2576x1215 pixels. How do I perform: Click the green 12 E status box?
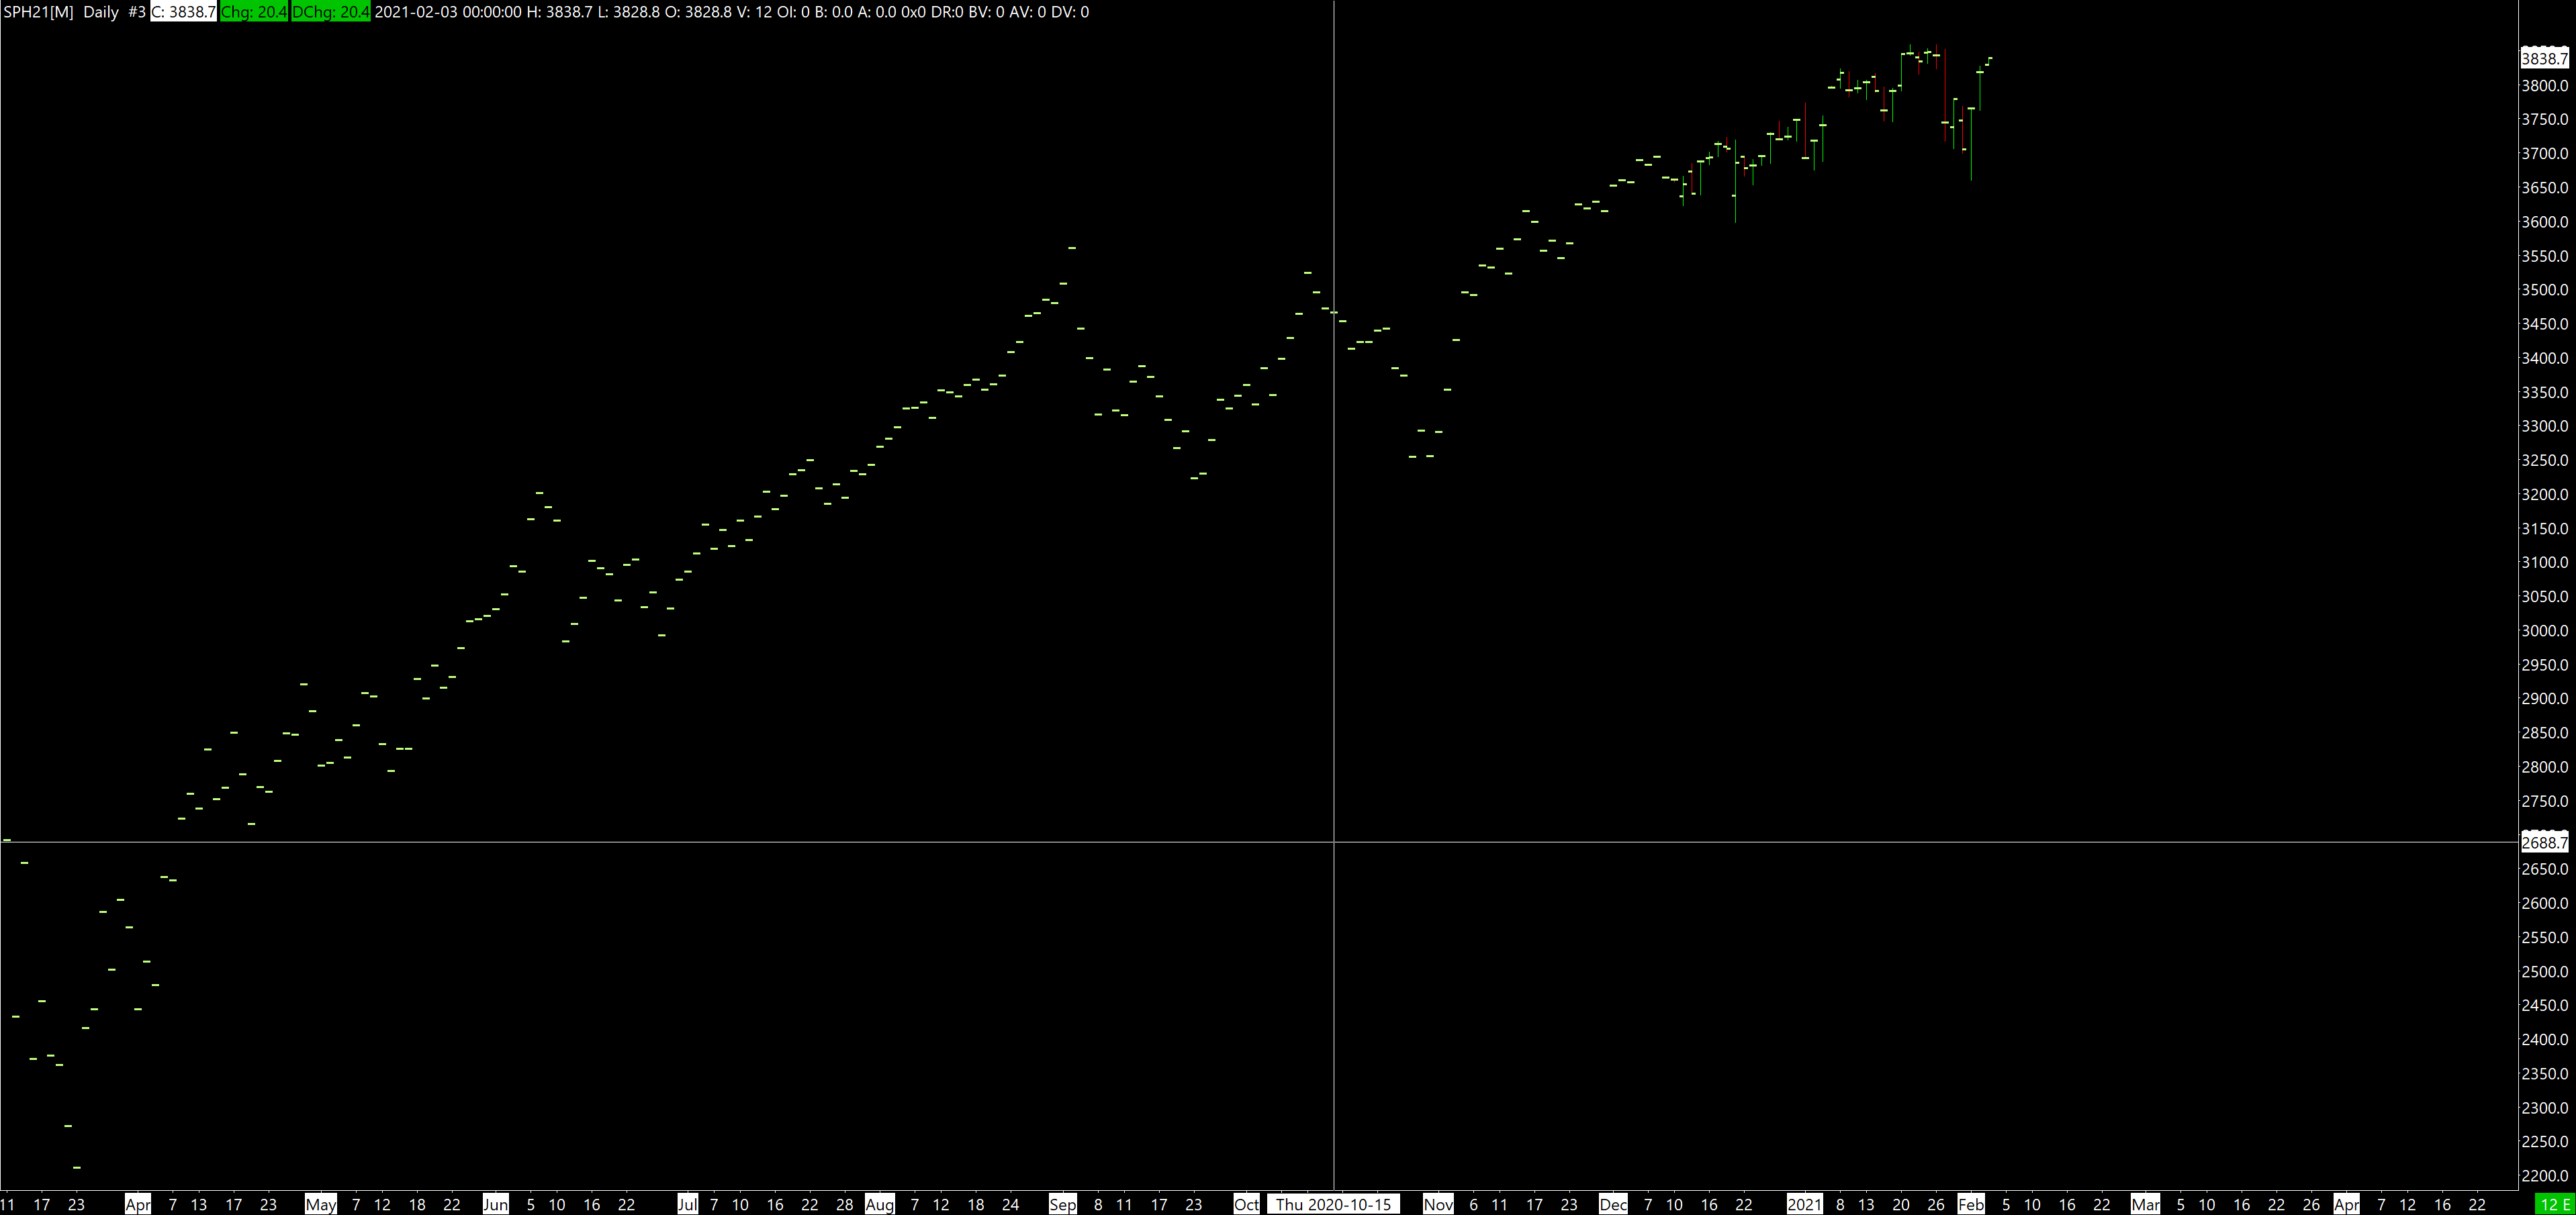tap(2554, 1205)
